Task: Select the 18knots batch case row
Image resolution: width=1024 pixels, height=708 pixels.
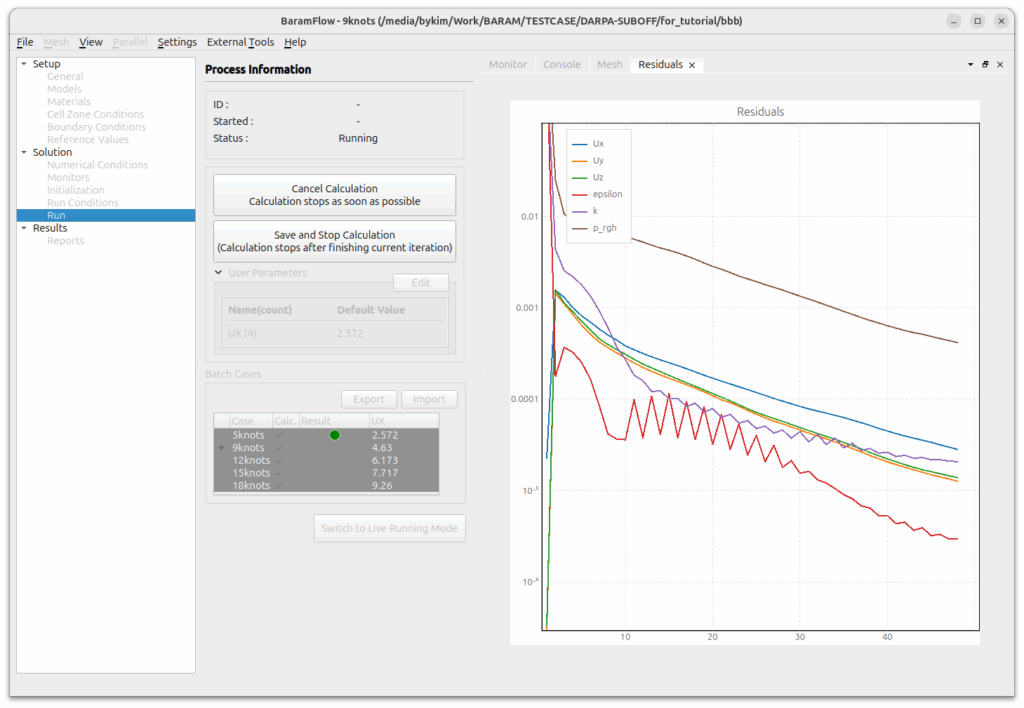Action: (326, 485)
